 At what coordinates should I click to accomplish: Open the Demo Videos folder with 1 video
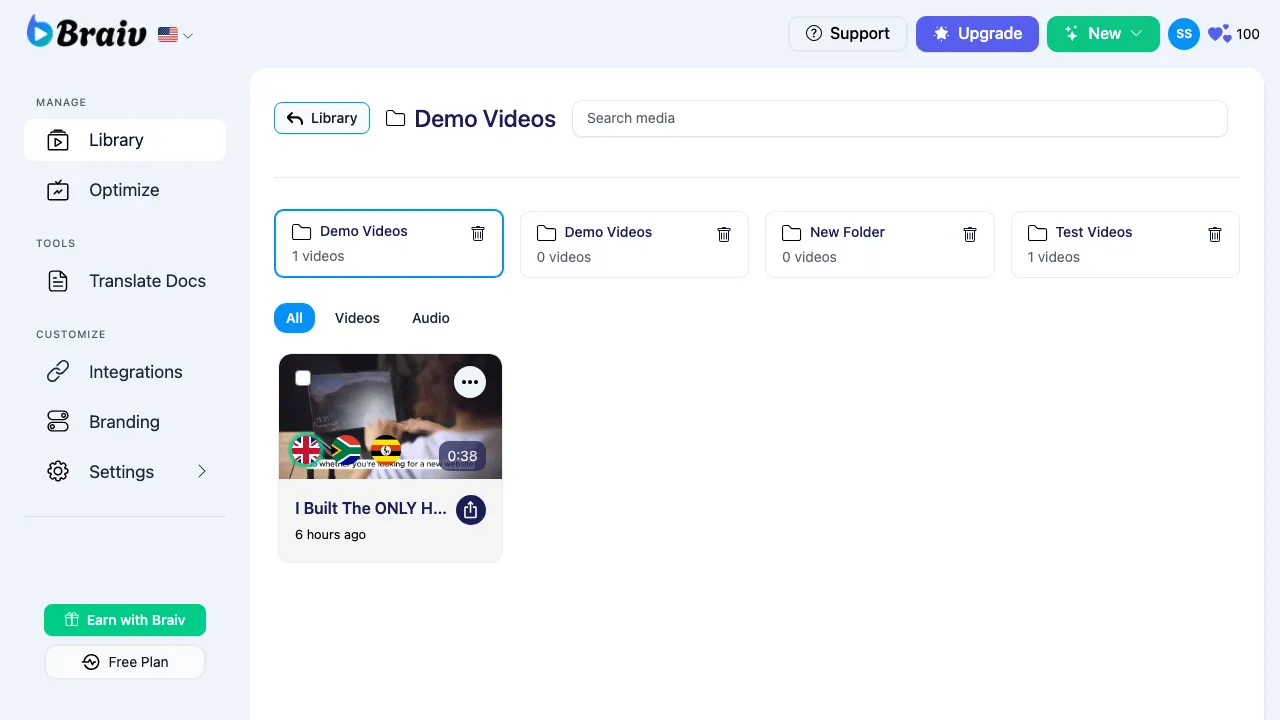point(388,243)
